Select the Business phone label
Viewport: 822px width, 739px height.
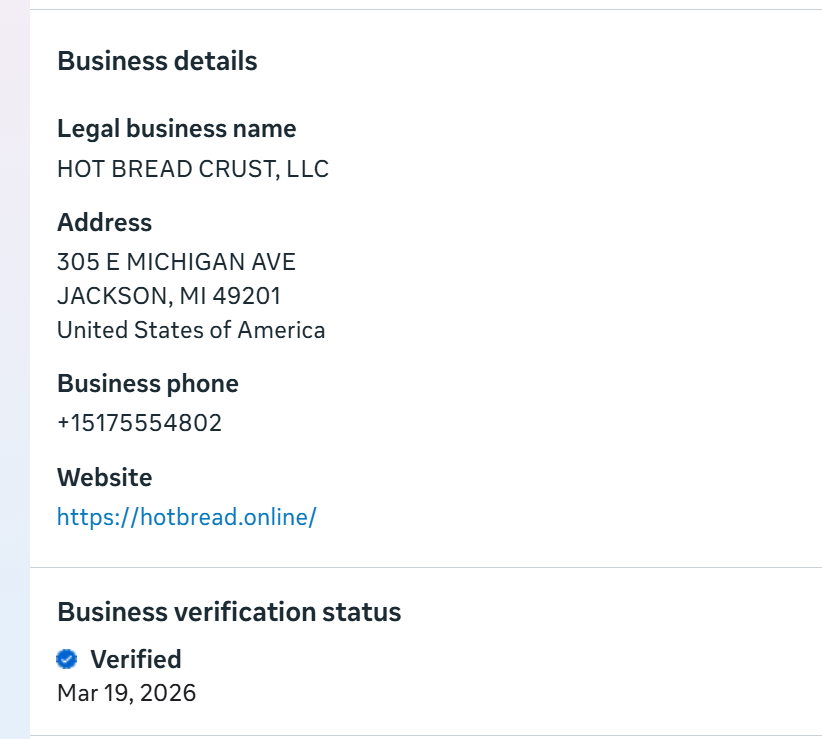click(147, 384)
